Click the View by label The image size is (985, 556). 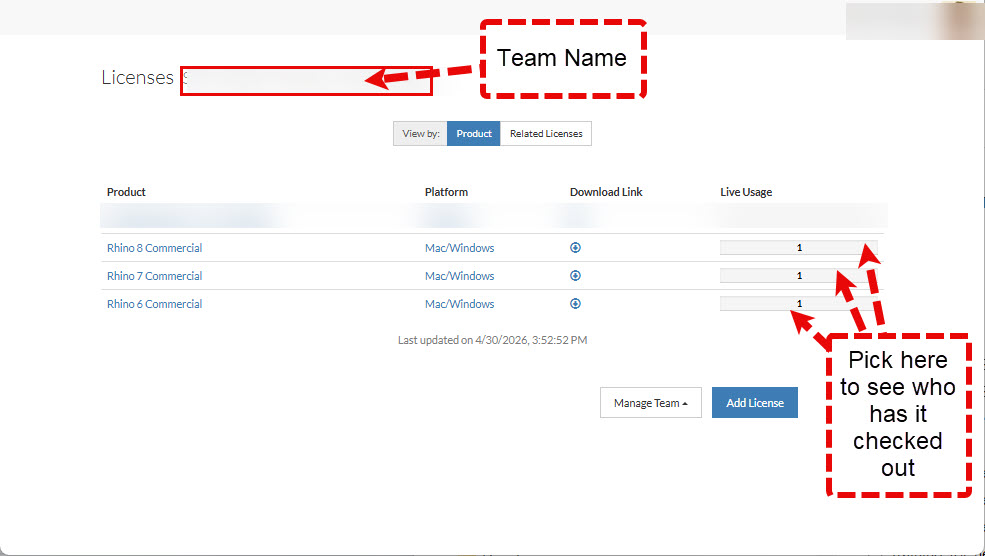coord(420,134)
